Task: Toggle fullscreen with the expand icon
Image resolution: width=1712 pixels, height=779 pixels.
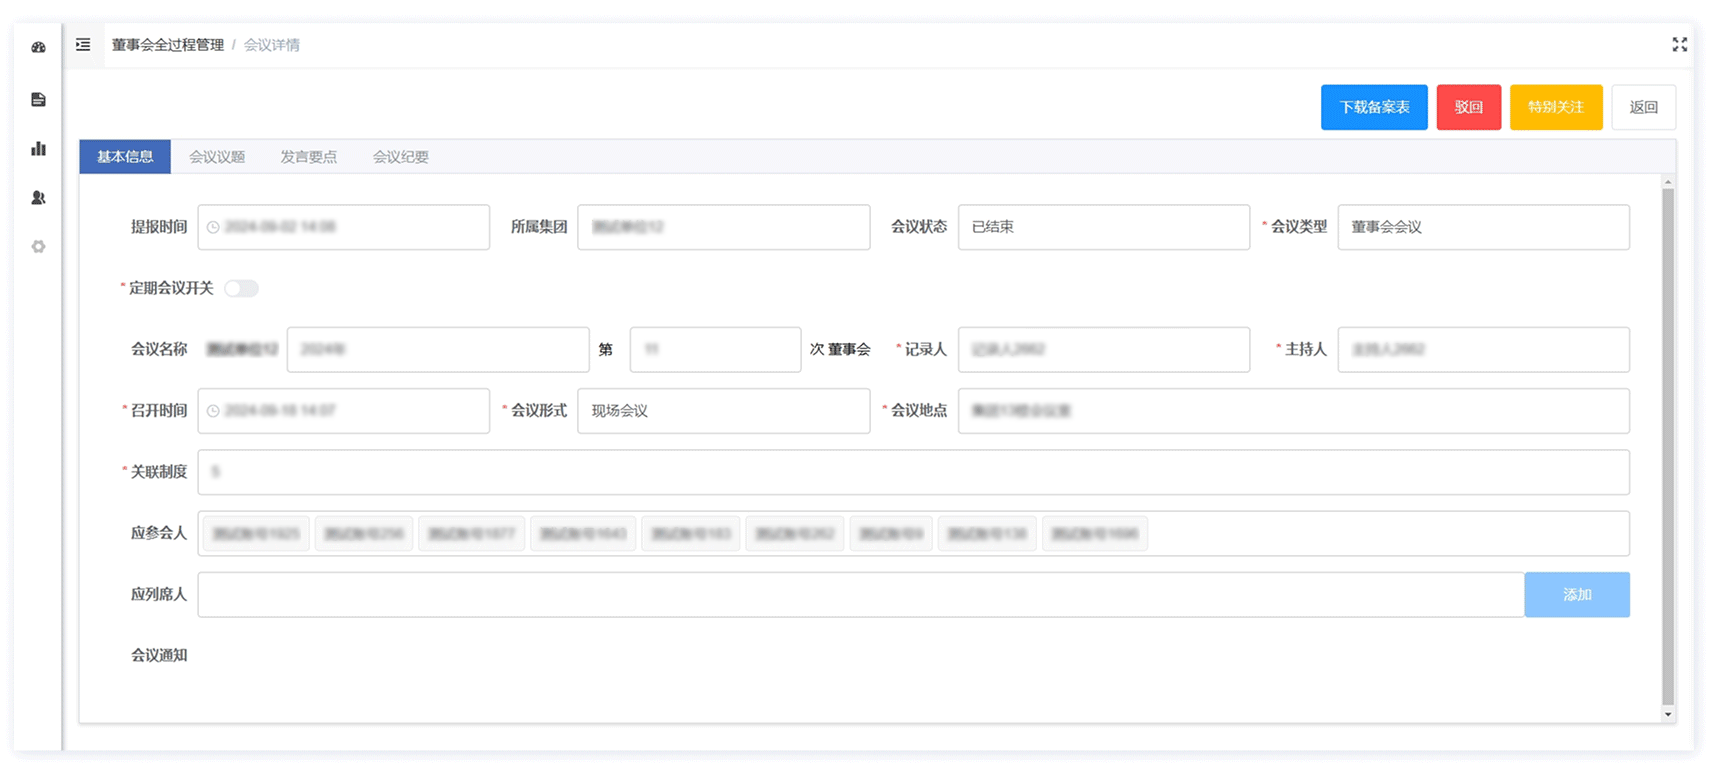Action: 1679,44
